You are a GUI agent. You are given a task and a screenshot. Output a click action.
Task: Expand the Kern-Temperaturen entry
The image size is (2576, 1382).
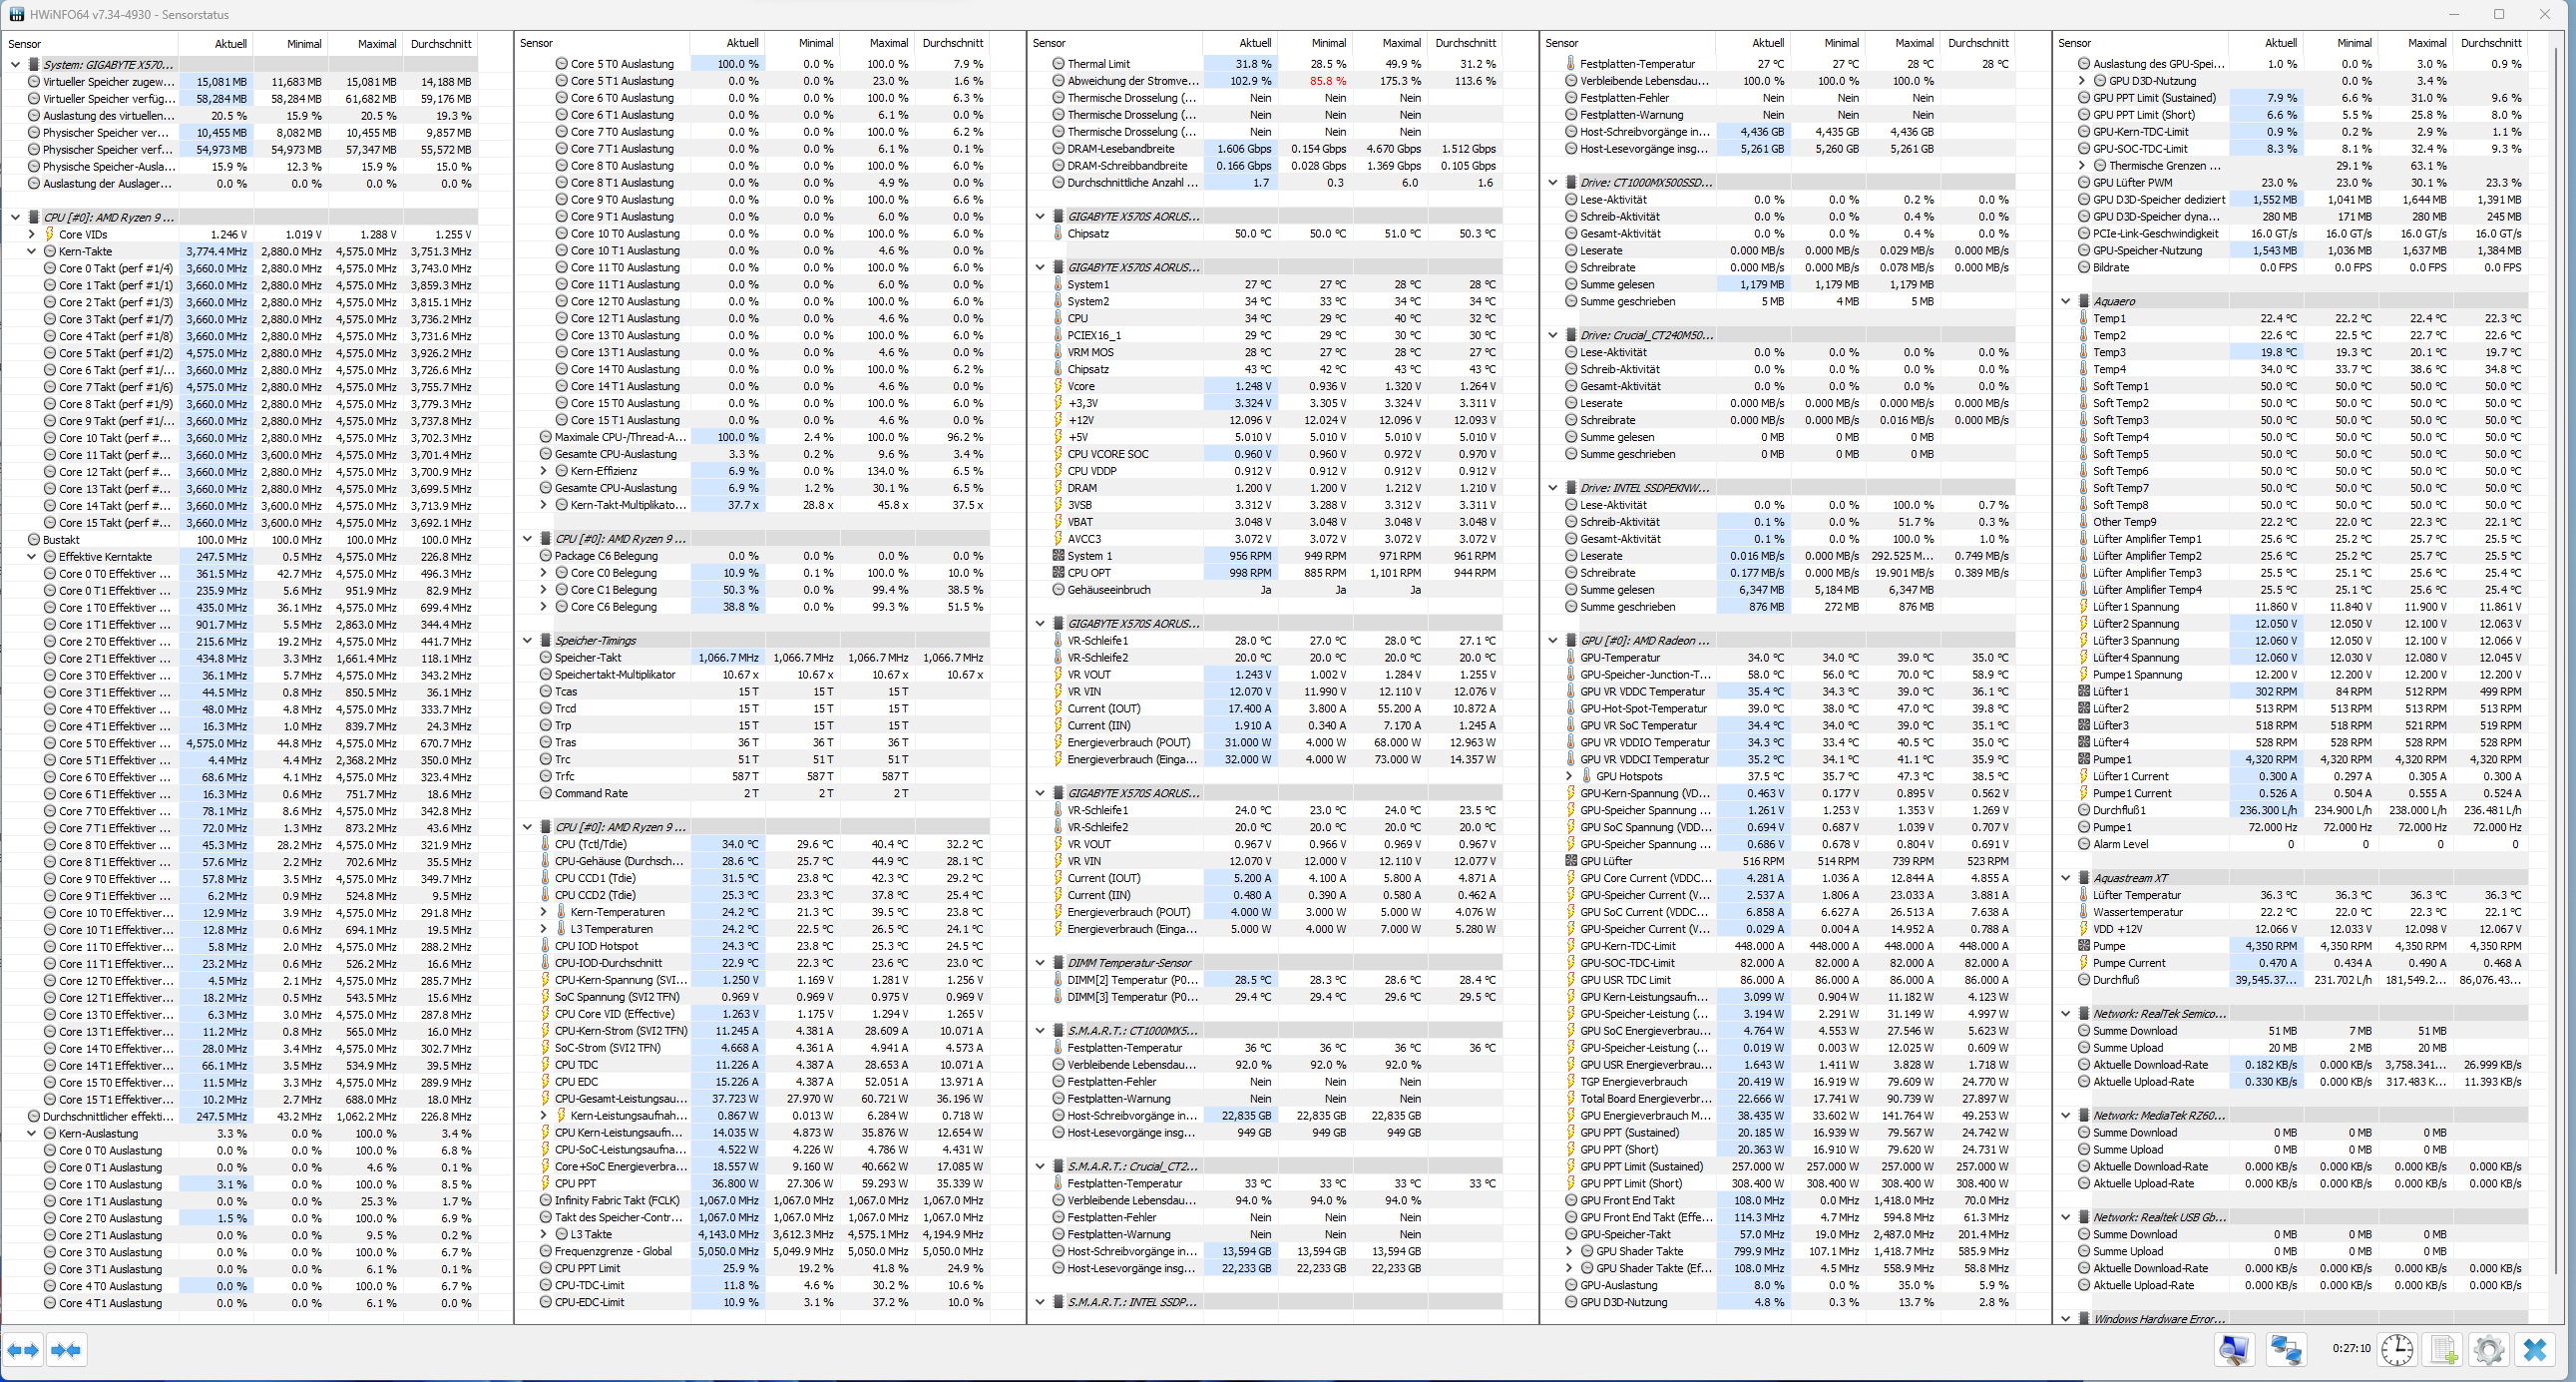point(544,912)
